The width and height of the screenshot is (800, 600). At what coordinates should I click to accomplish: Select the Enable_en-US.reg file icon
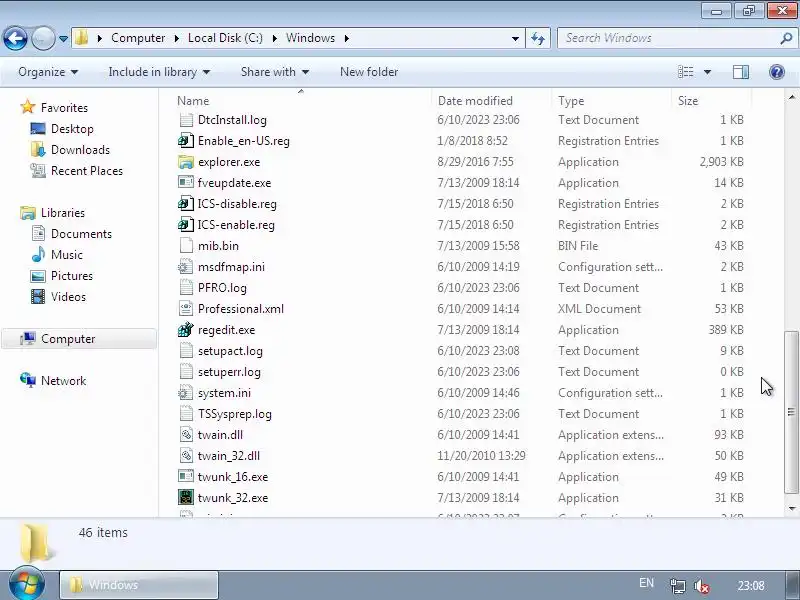coord(186,141)
